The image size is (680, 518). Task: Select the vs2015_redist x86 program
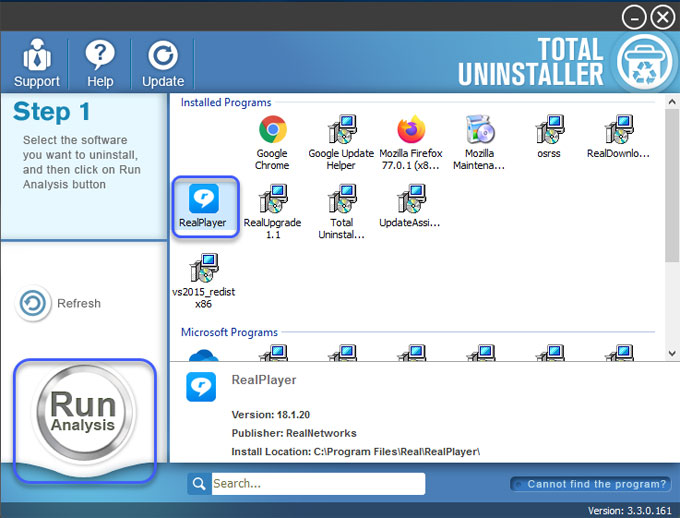pyautogui.click(x=203, y=281)
